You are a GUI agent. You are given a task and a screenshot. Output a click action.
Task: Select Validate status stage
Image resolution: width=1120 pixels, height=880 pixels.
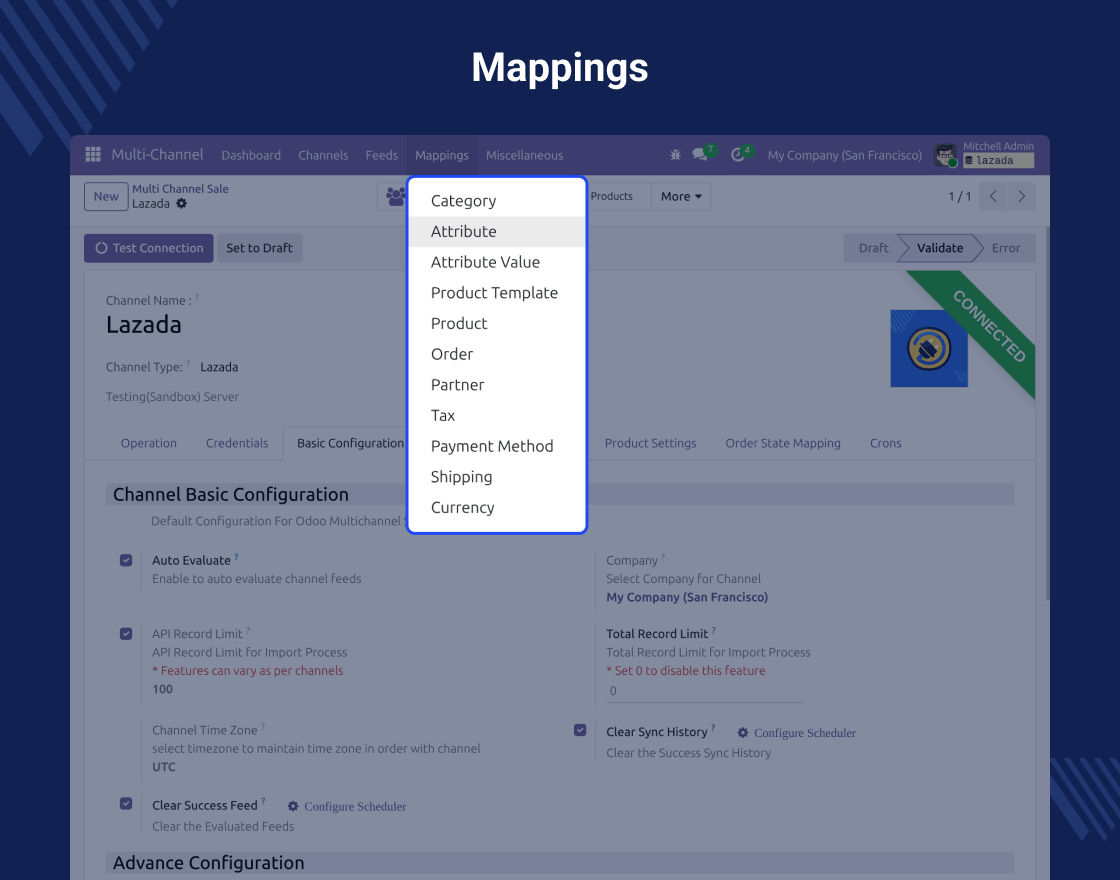click(x=939, y=248)
